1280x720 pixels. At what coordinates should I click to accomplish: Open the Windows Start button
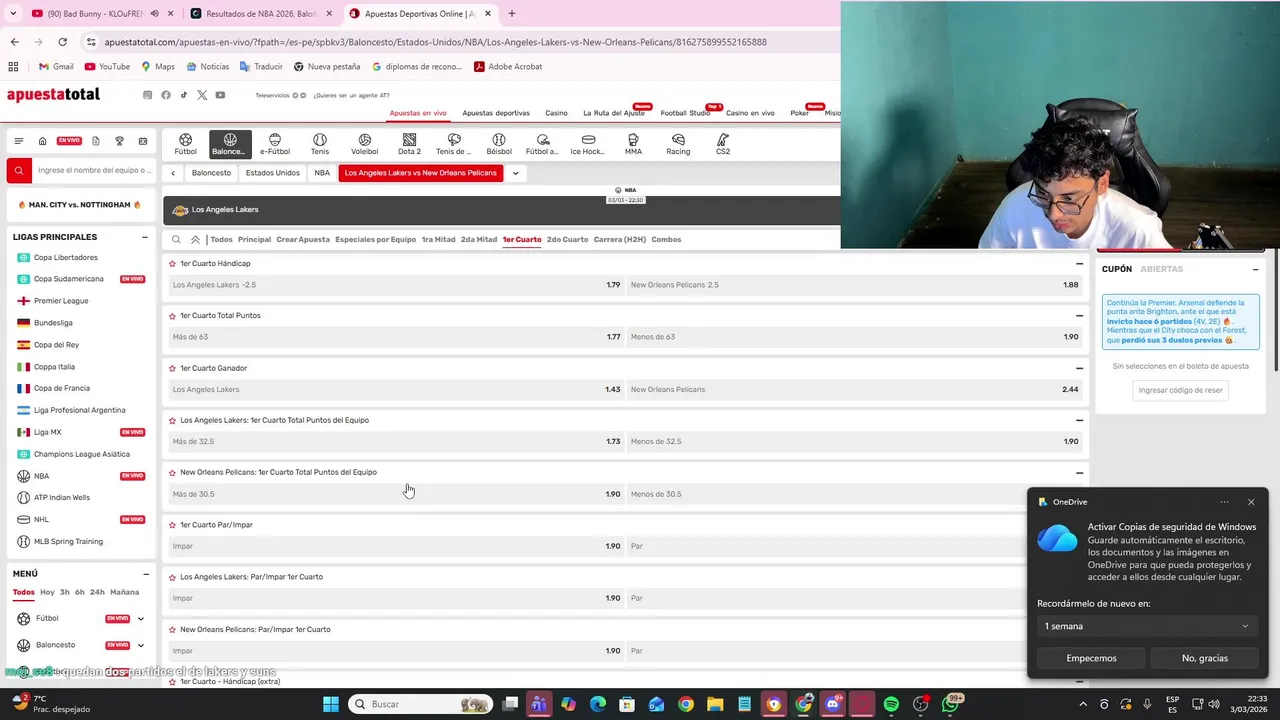[x=331, y=704]
